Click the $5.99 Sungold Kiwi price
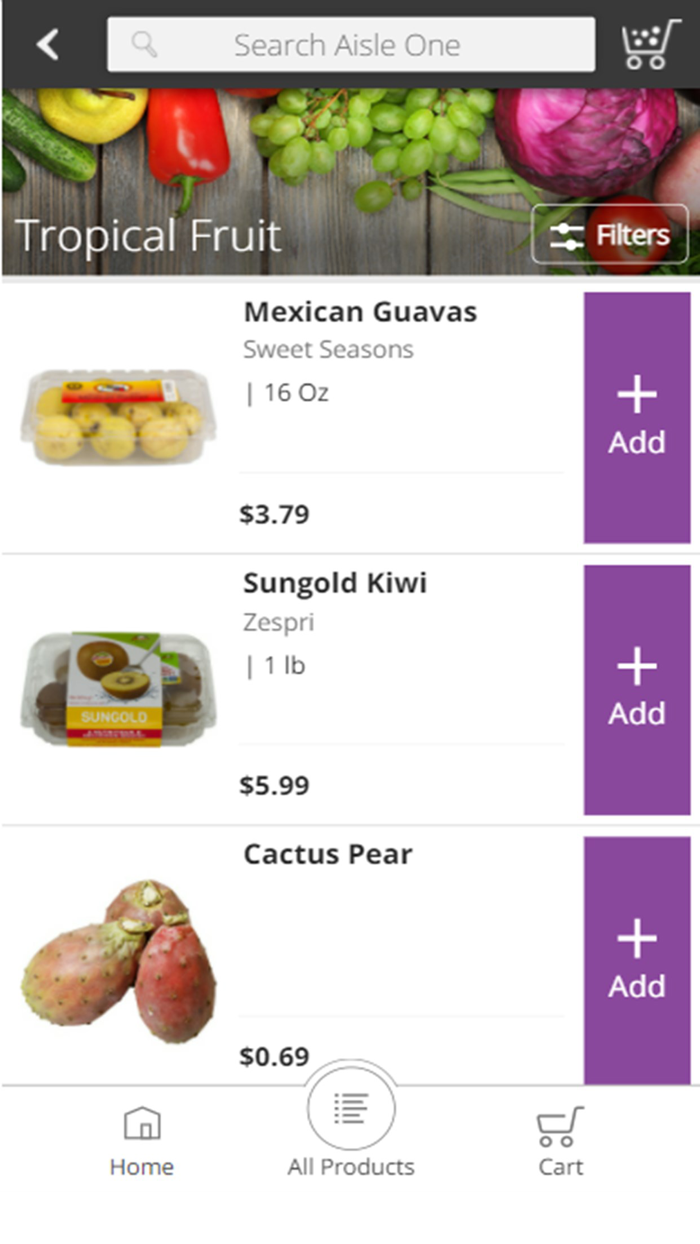Screen dimensions: 700x1244 coord(275,786)
